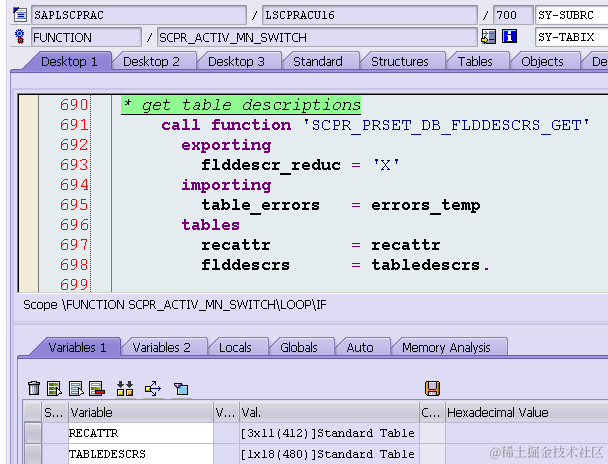Click the TABLEDESCRS variable cell
The height and width of the screenshot is (464, 608).
click(x=141, y=454)
